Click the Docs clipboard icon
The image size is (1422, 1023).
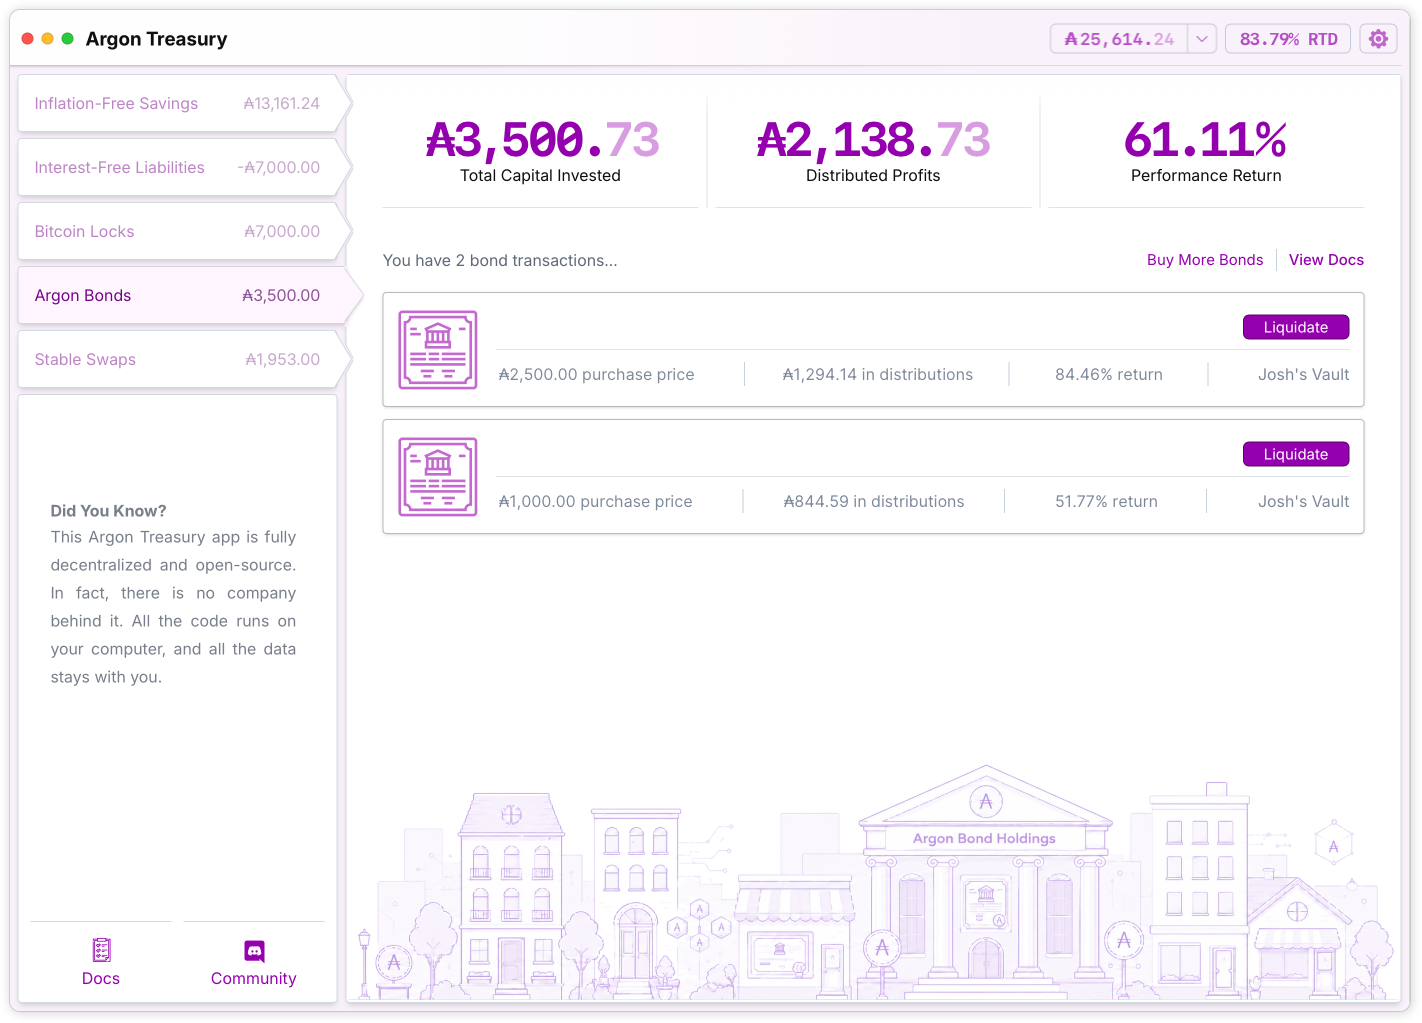pyautogui.click(x=101, y=949)
